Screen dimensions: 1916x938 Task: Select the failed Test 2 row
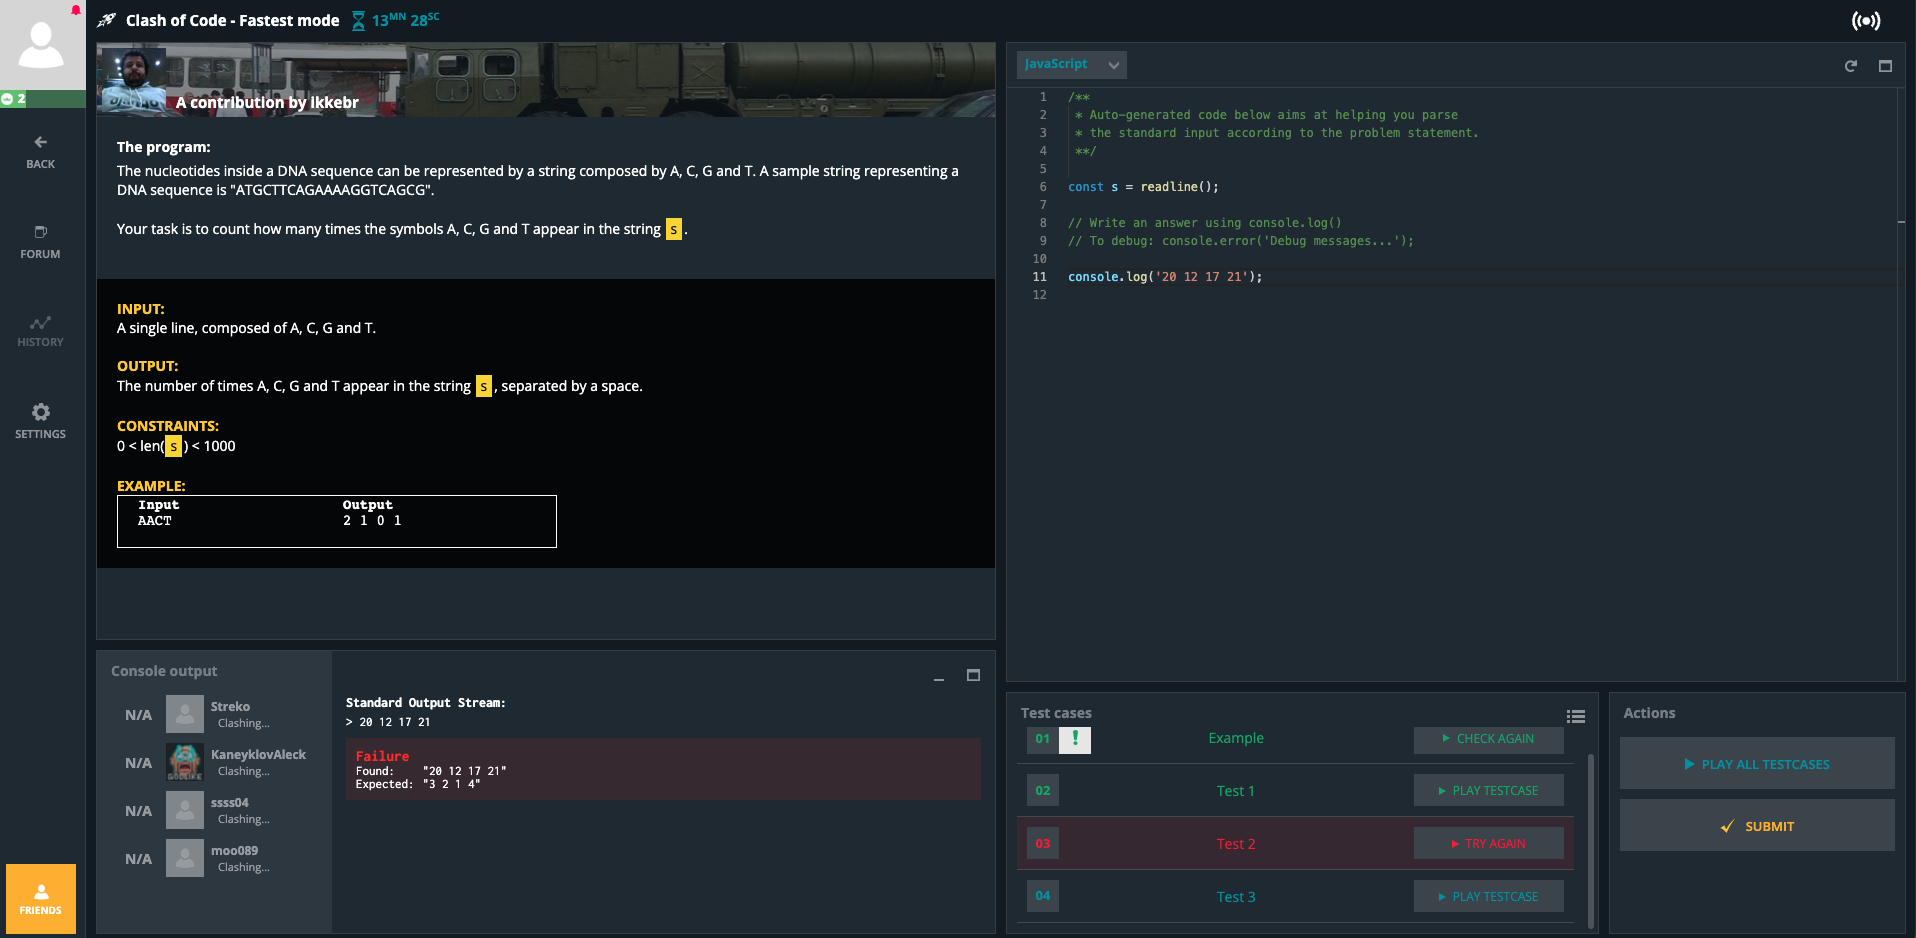[x=1235, y=844]
